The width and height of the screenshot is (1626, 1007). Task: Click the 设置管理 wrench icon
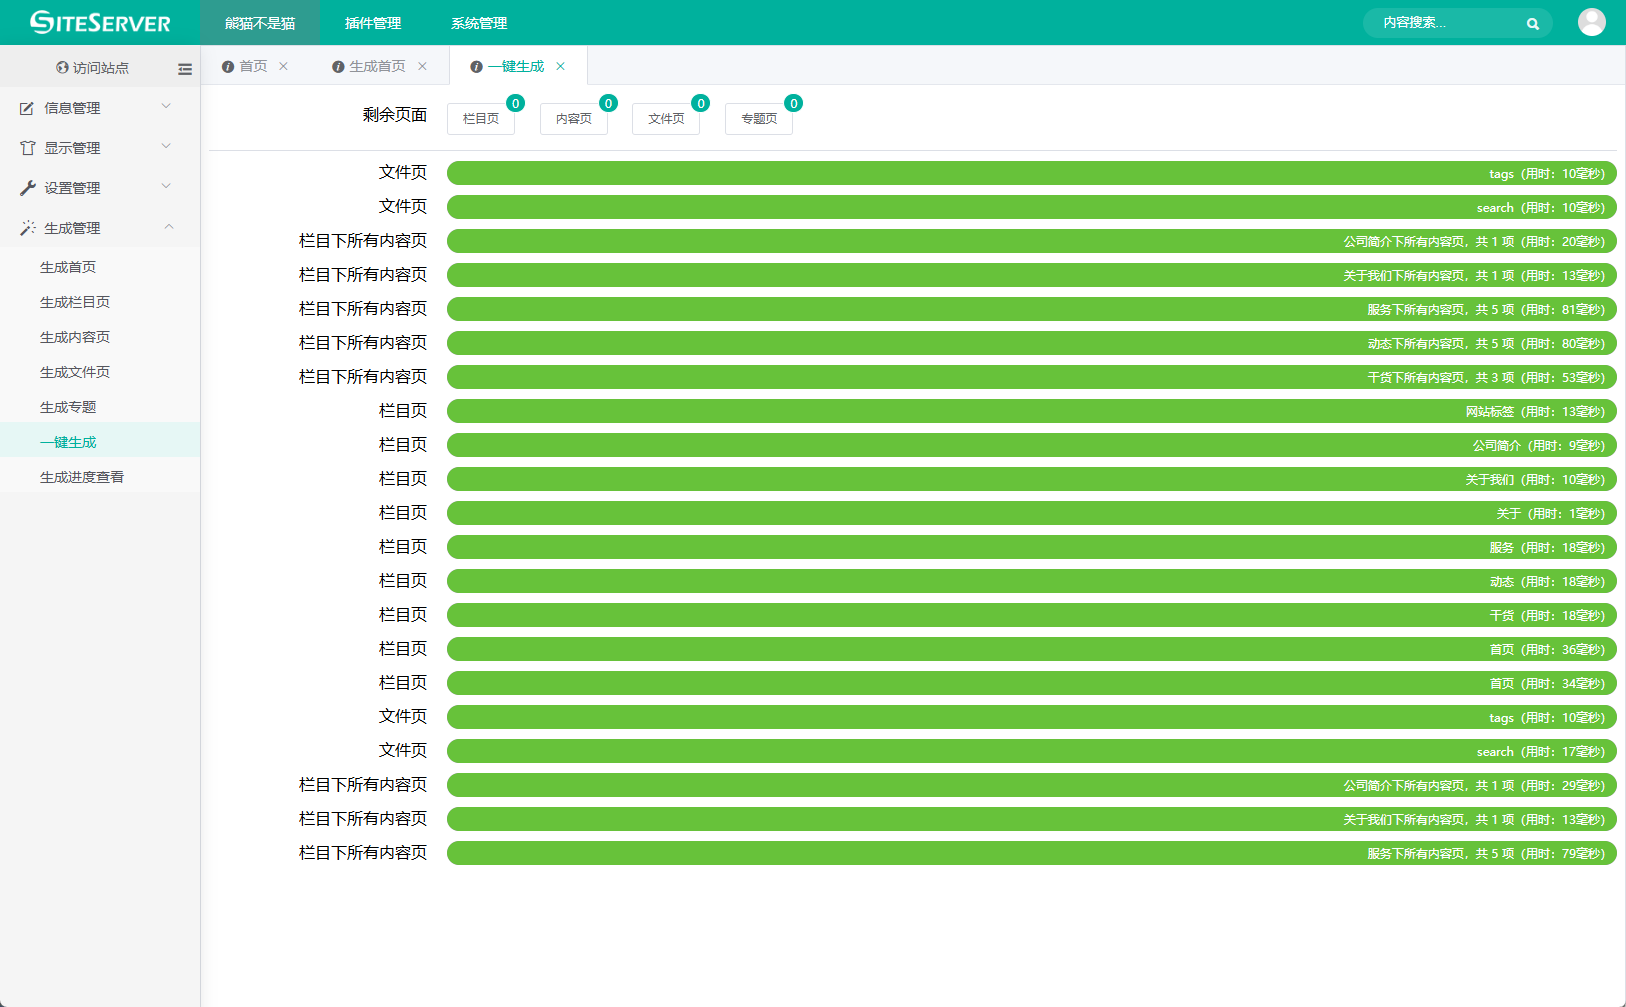coord(27,188)
